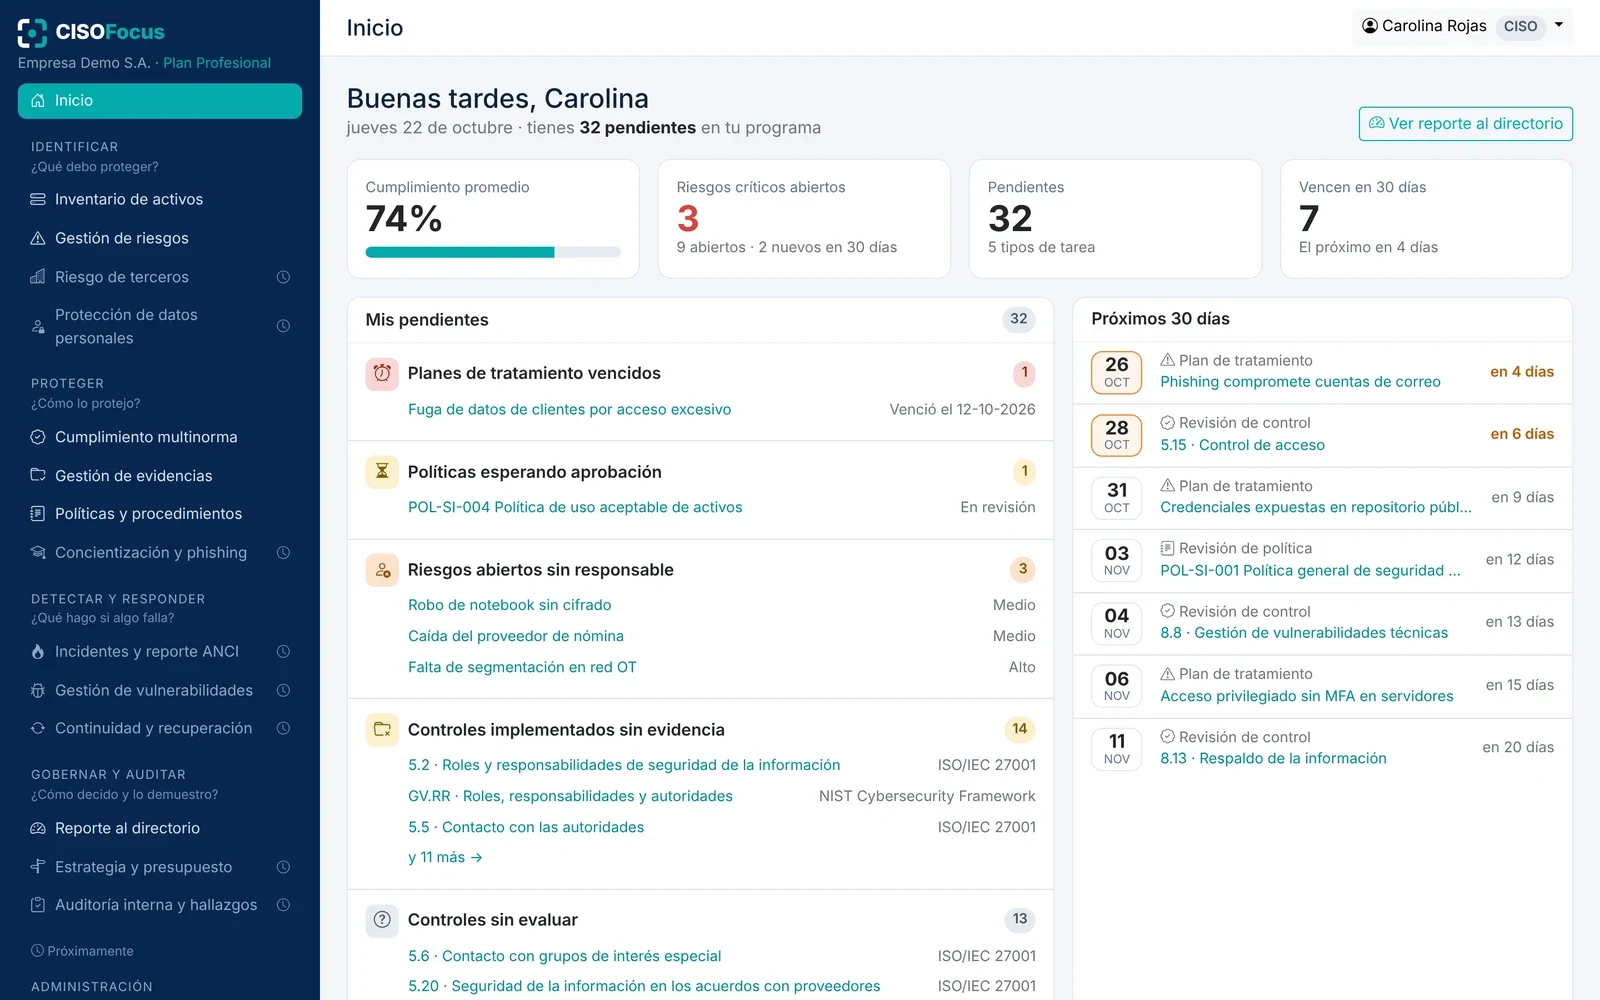Open Inicio in the sidebar

click(160, 101)
